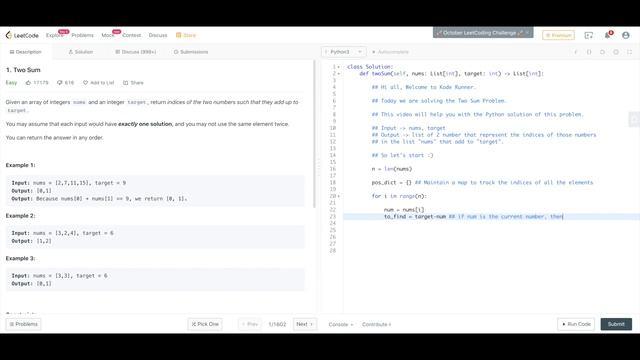
Task: Open the notifications bell
Action: tap(607, 35)
